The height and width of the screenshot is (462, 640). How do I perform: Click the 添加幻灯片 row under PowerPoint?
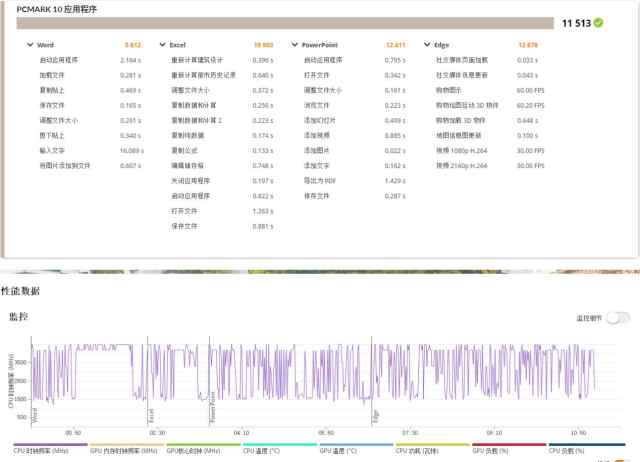click(355, 120)
